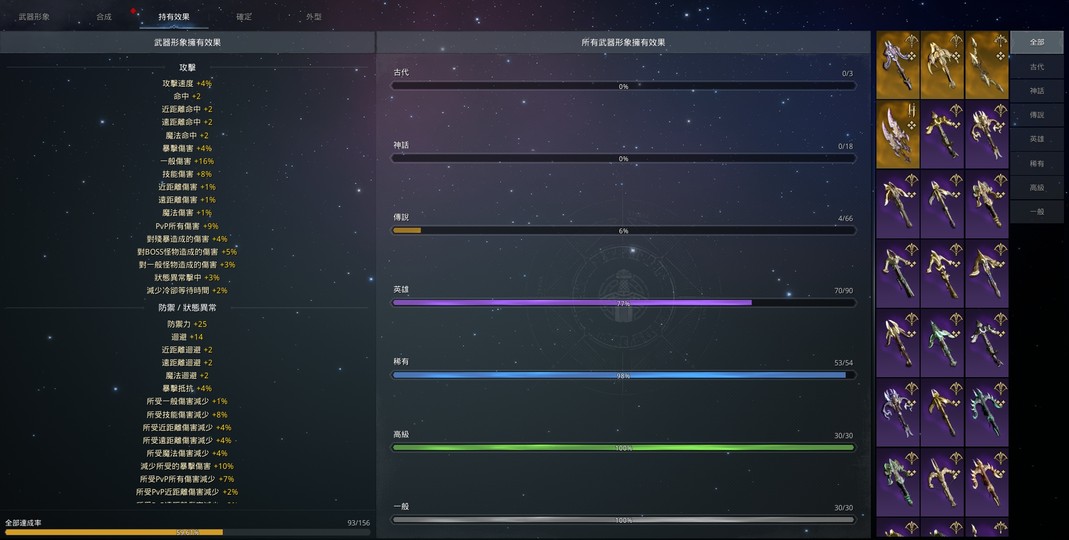Select the purple weapon icon in second row middle
1069x540 pixels.
coord(942,134)
